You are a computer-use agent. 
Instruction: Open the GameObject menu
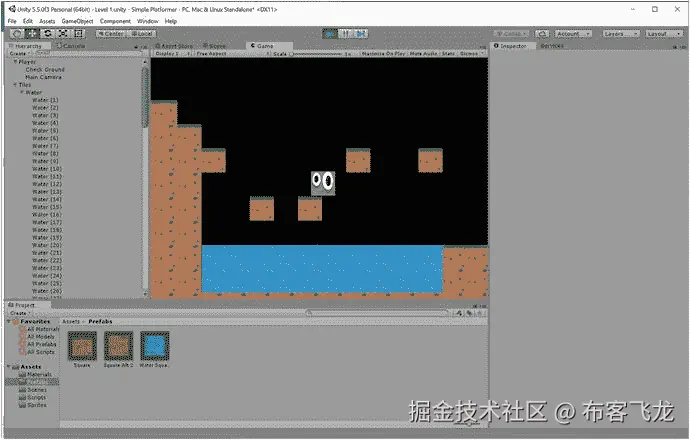point(77,21)
